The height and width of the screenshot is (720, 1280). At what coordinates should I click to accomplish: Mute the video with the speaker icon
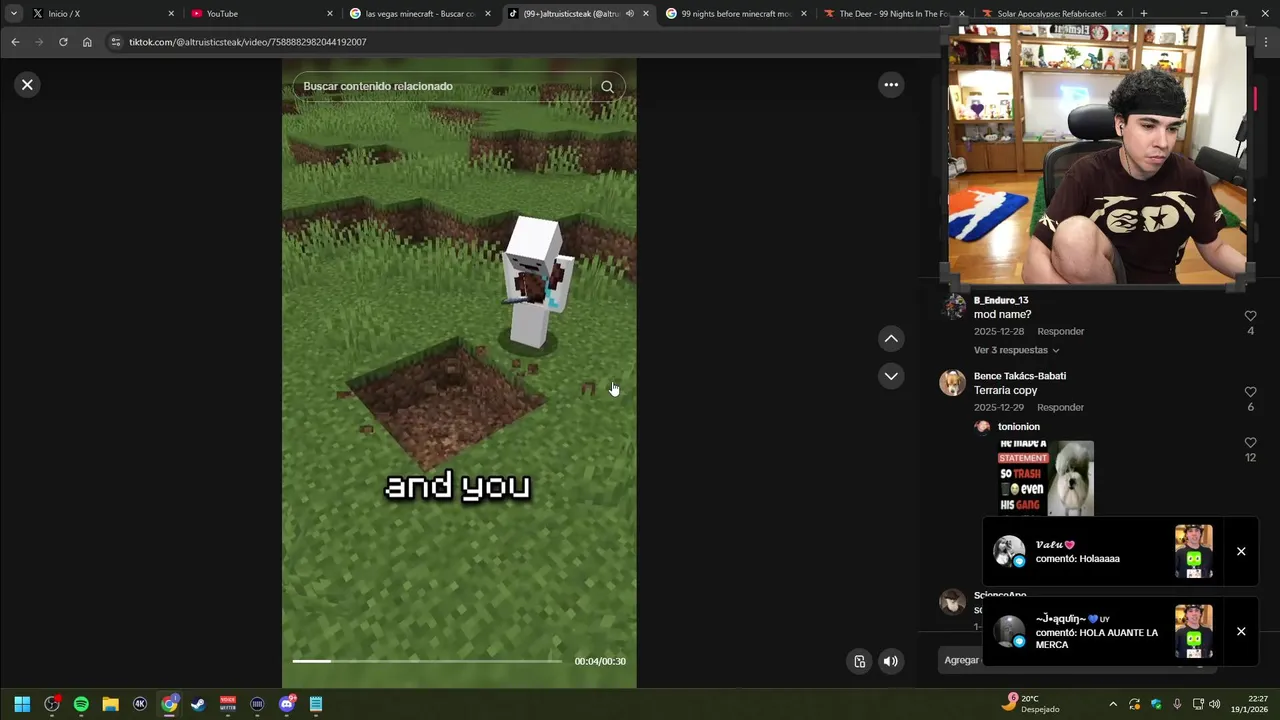point(891,661)
